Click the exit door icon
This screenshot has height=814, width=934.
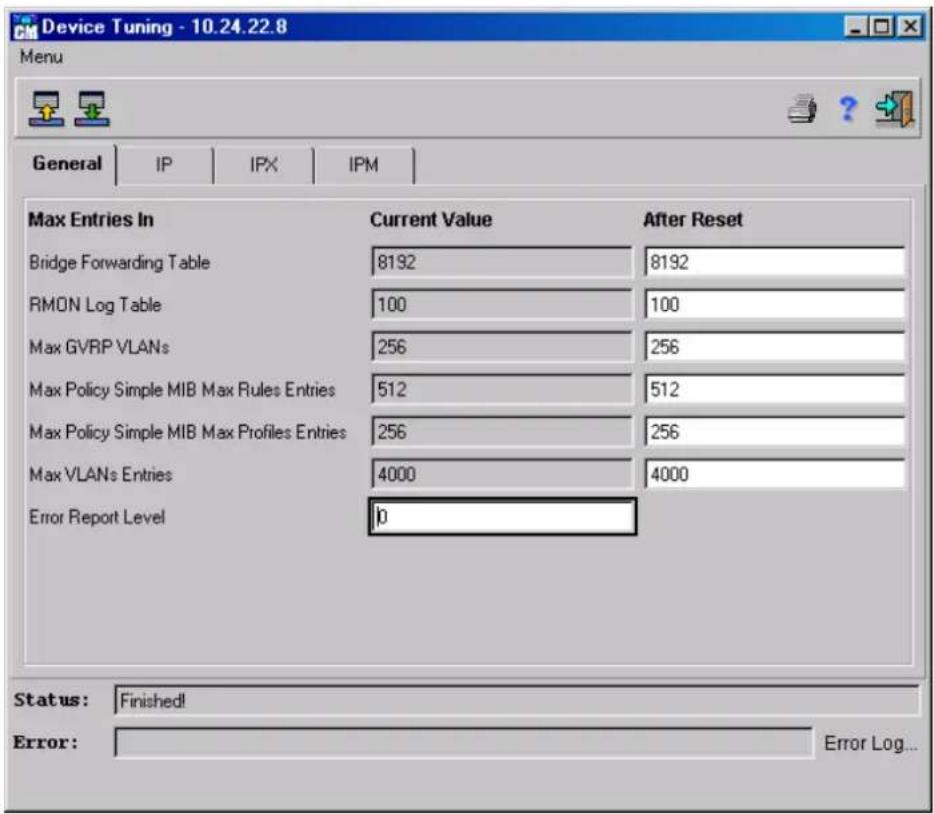pos(895,109)
